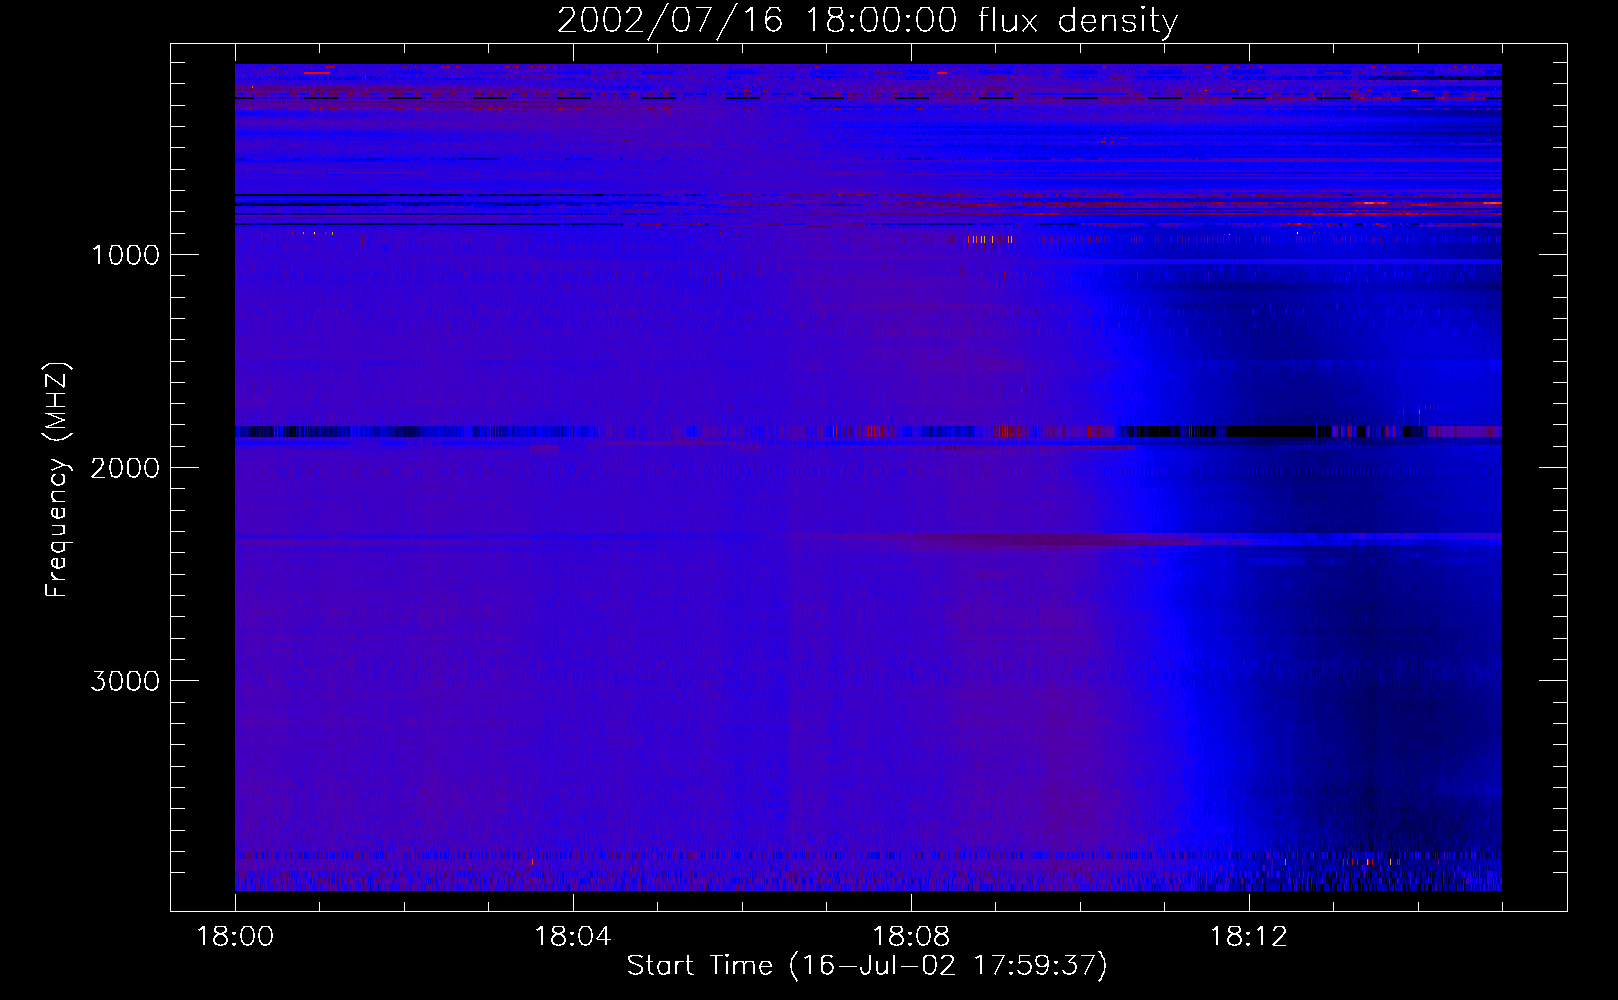Click the plot title '2002/07/16 18:00:00 flux density'
Image resolution: width=1618 pixels, height=1000 pixels.
867,21
